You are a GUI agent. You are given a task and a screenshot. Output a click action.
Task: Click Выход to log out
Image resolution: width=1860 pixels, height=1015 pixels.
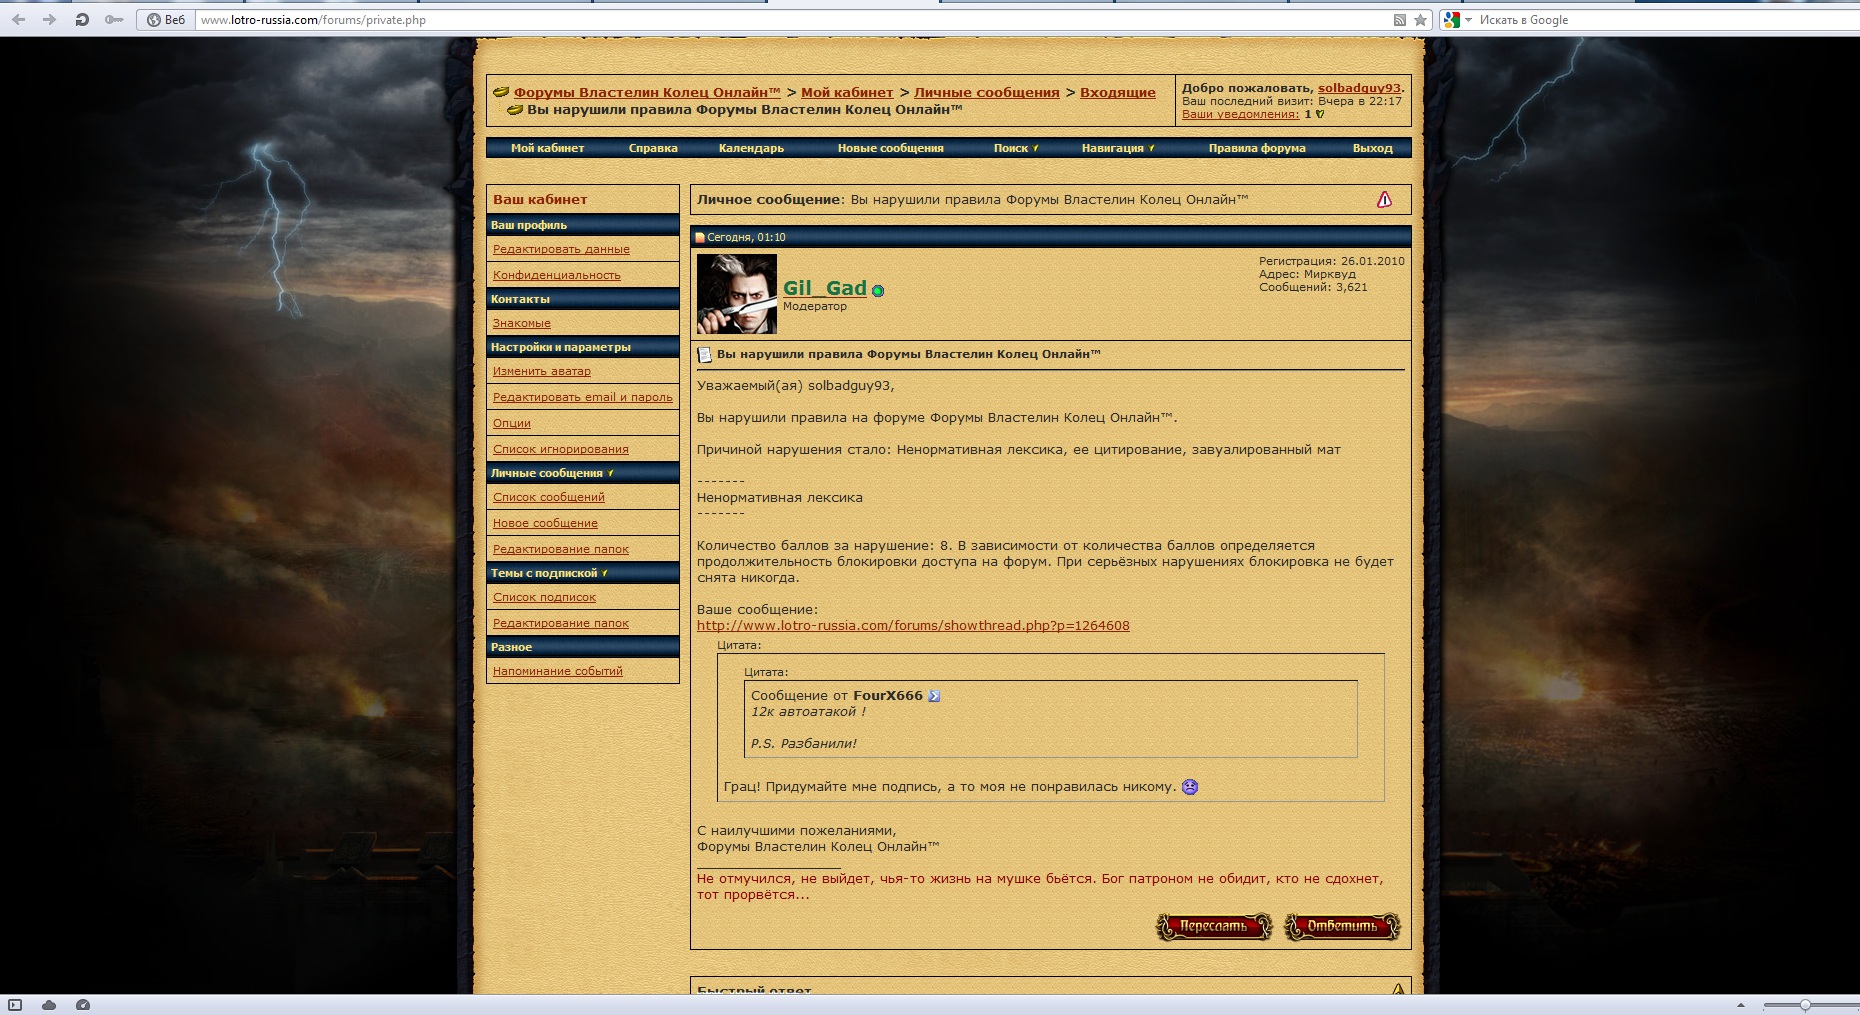pyautogui.click(x=1372, y=148)
